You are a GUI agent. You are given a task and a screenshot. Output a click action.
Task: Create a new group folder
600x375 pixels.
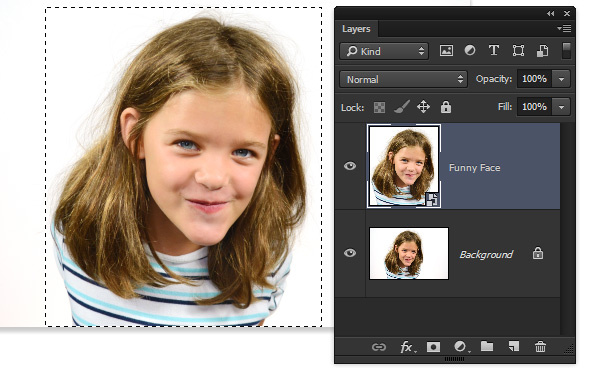tap(487, 346)
